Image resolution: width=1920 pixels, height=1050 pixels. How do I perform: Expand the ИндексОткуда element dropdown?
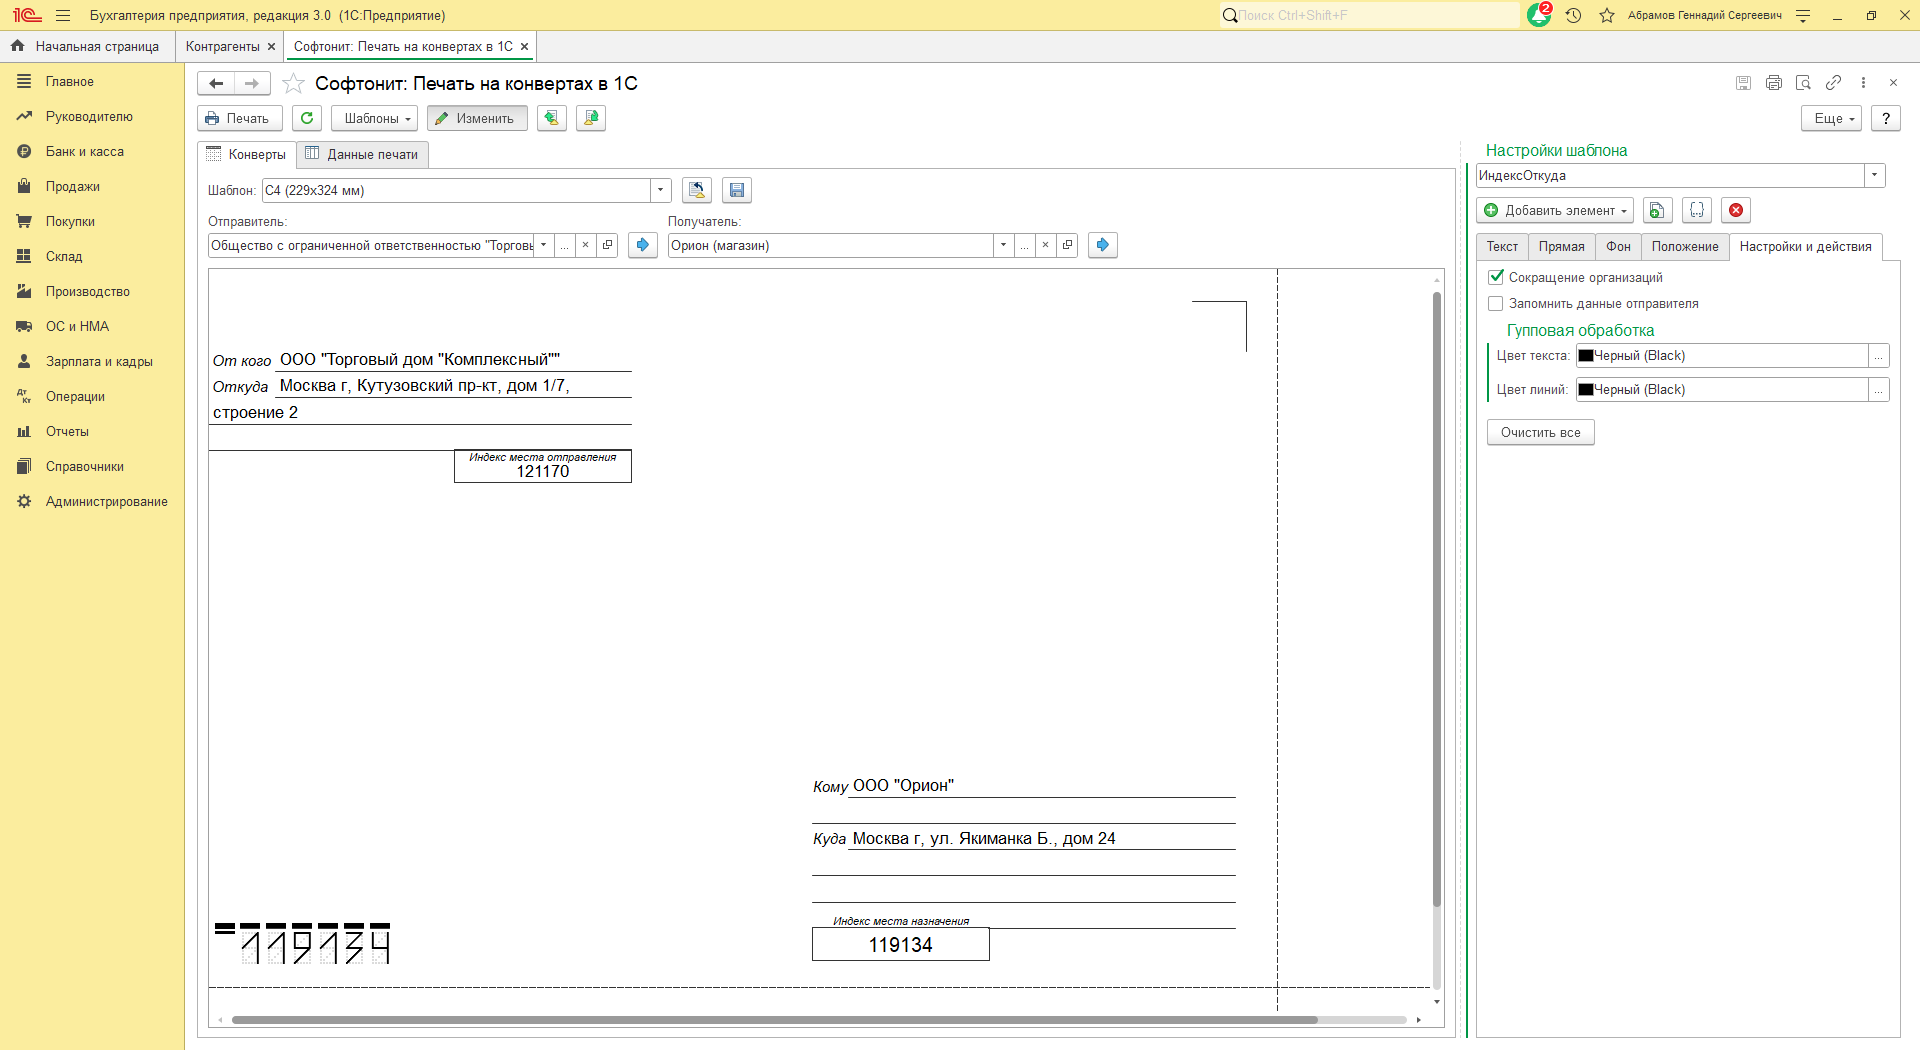click(1874, 175)
